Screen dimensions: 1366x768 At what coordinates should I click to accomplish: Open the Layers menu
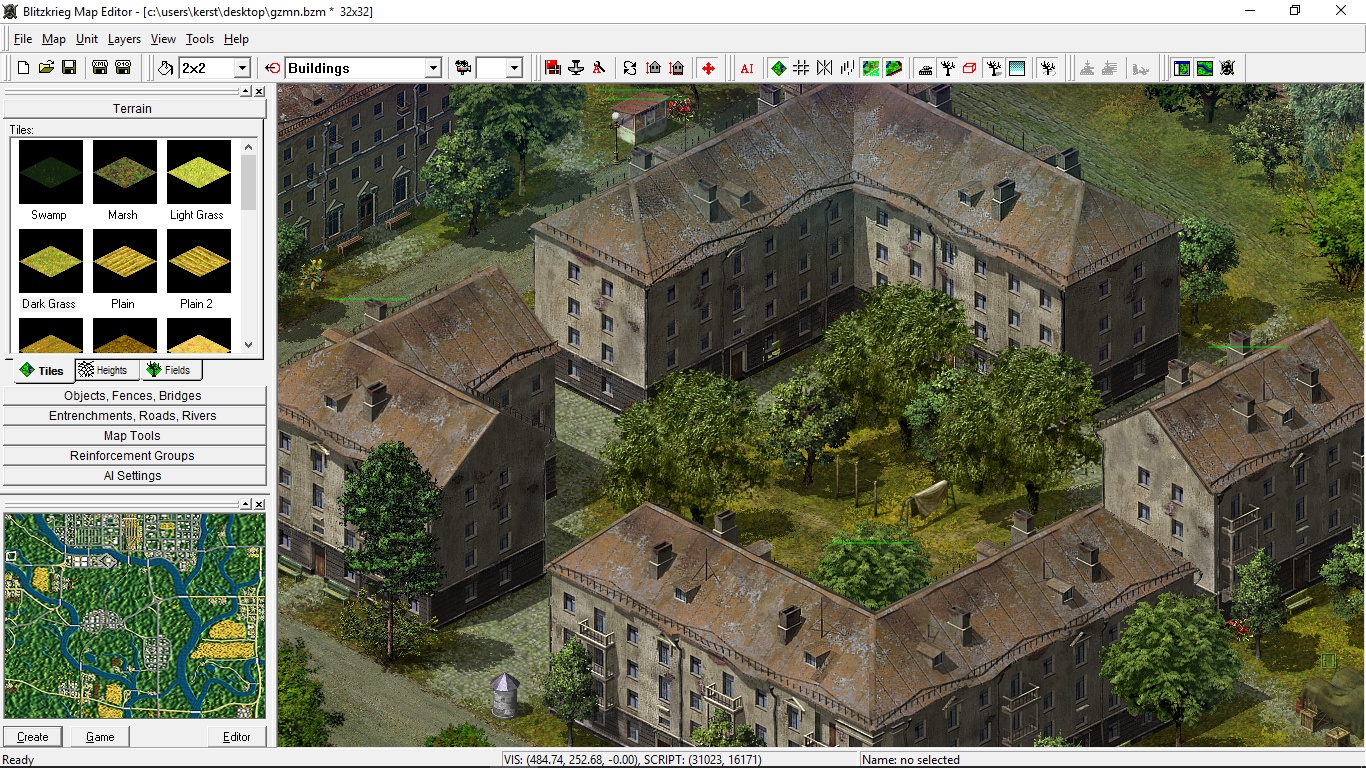tap(125, 39)
